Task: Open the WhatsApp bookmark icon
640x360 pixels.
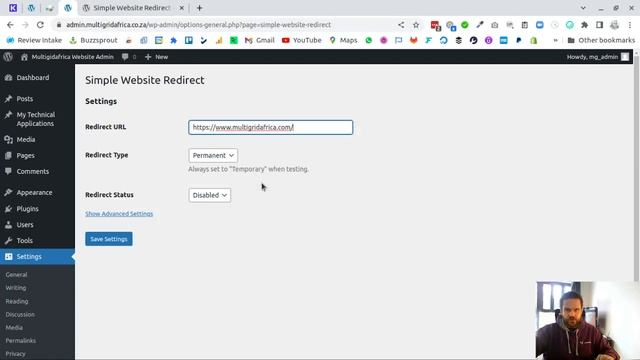Action: click(369, 40)
